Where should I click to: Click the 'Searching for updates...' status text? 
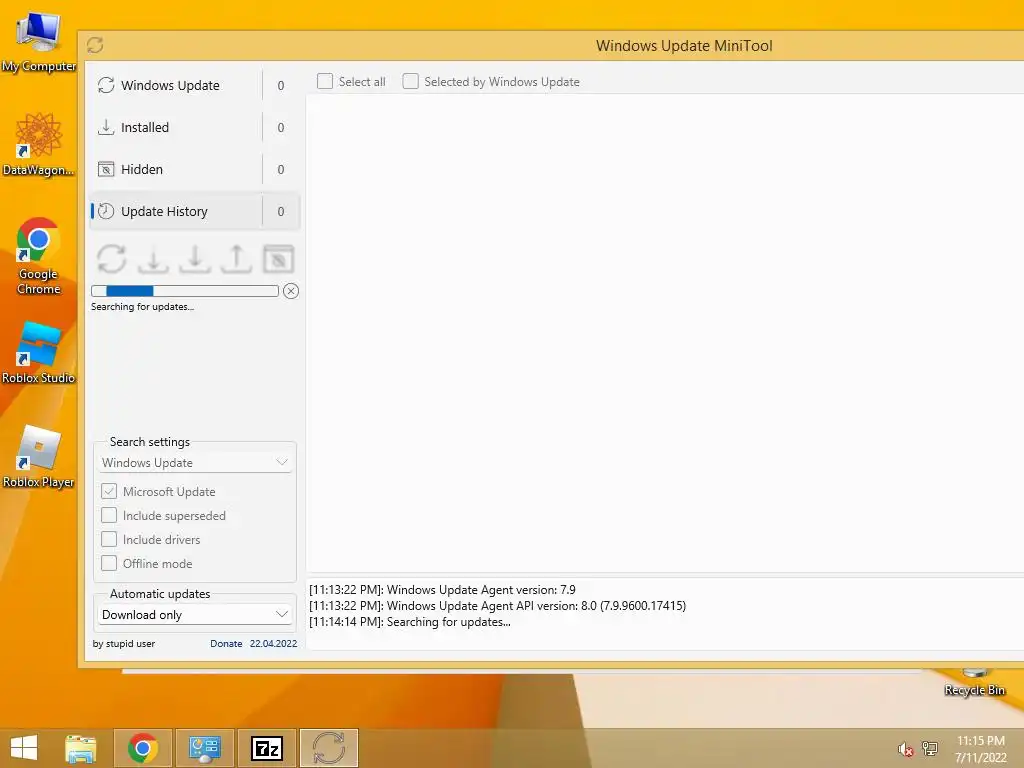[x=142, y=307]
